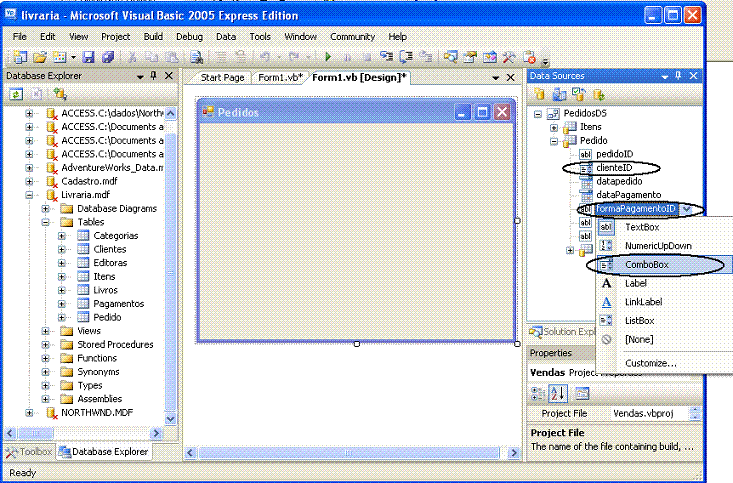Viewport: 733px width, 483px height.
Task: Save the current file with the Save icon
Action: click(88, 57)
